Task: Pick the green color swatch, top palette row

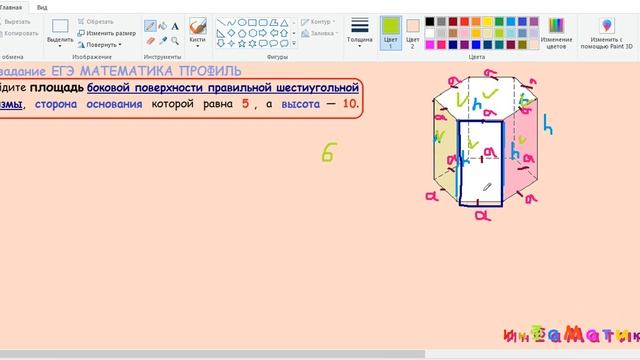Action: (x=499, y=22)
